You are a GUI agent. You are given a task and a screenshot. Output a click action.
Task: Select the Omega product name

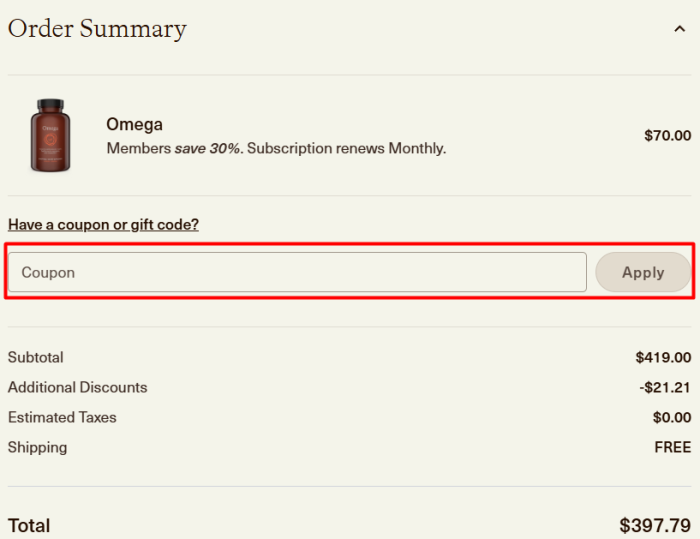click(x=134, y=125)
